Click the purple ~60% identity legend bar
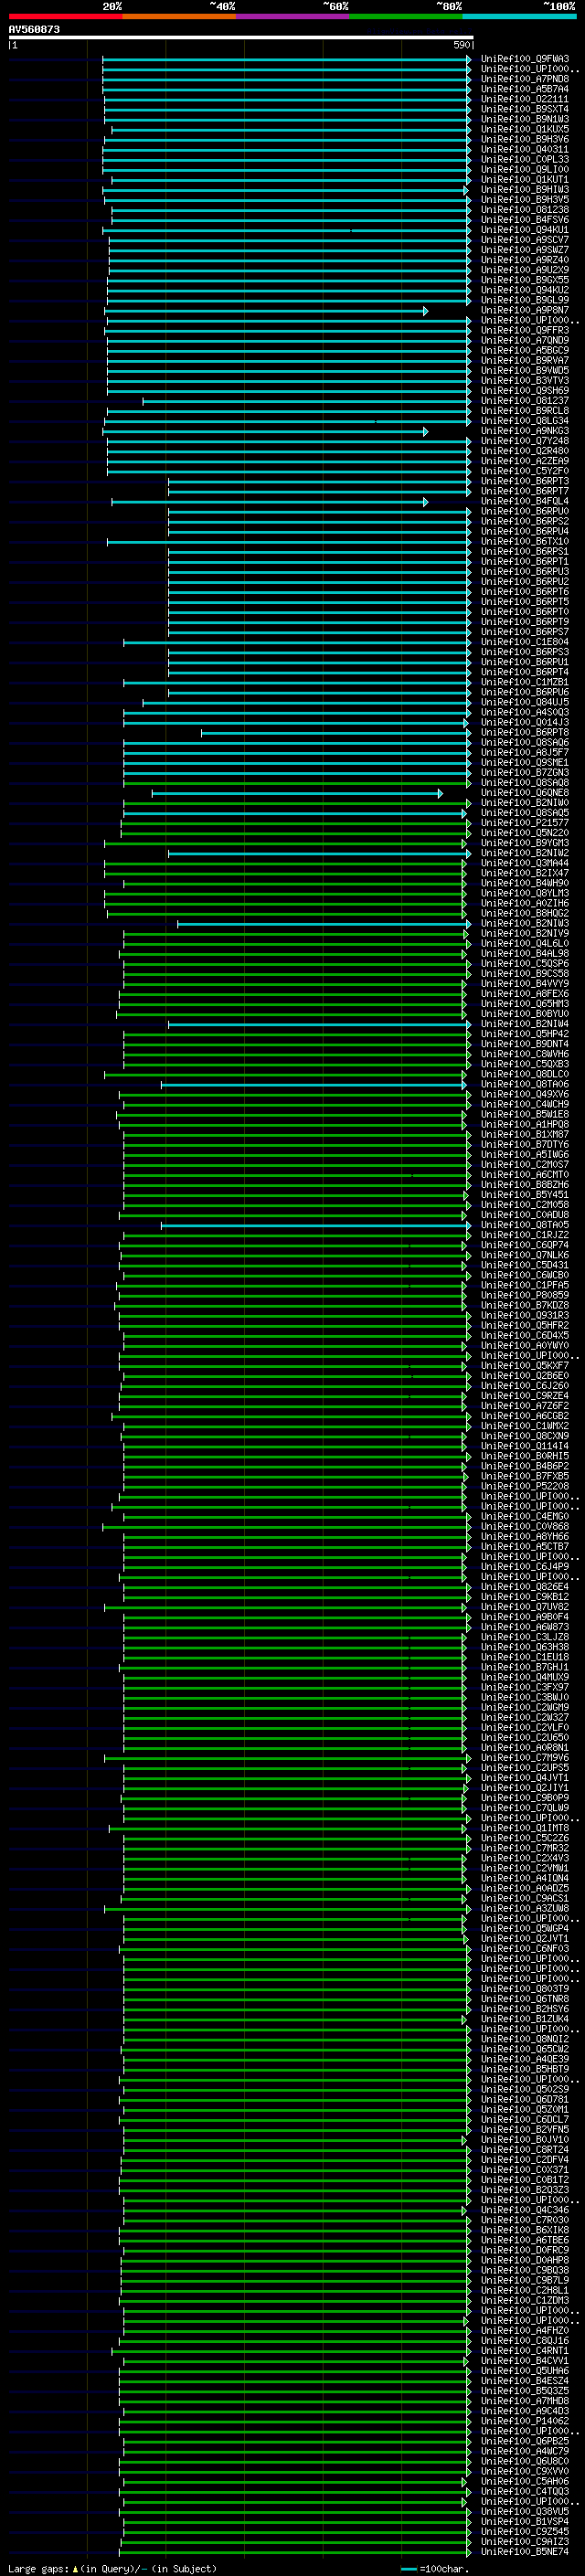Screen dimensions: 585x2576 [292, 16]
